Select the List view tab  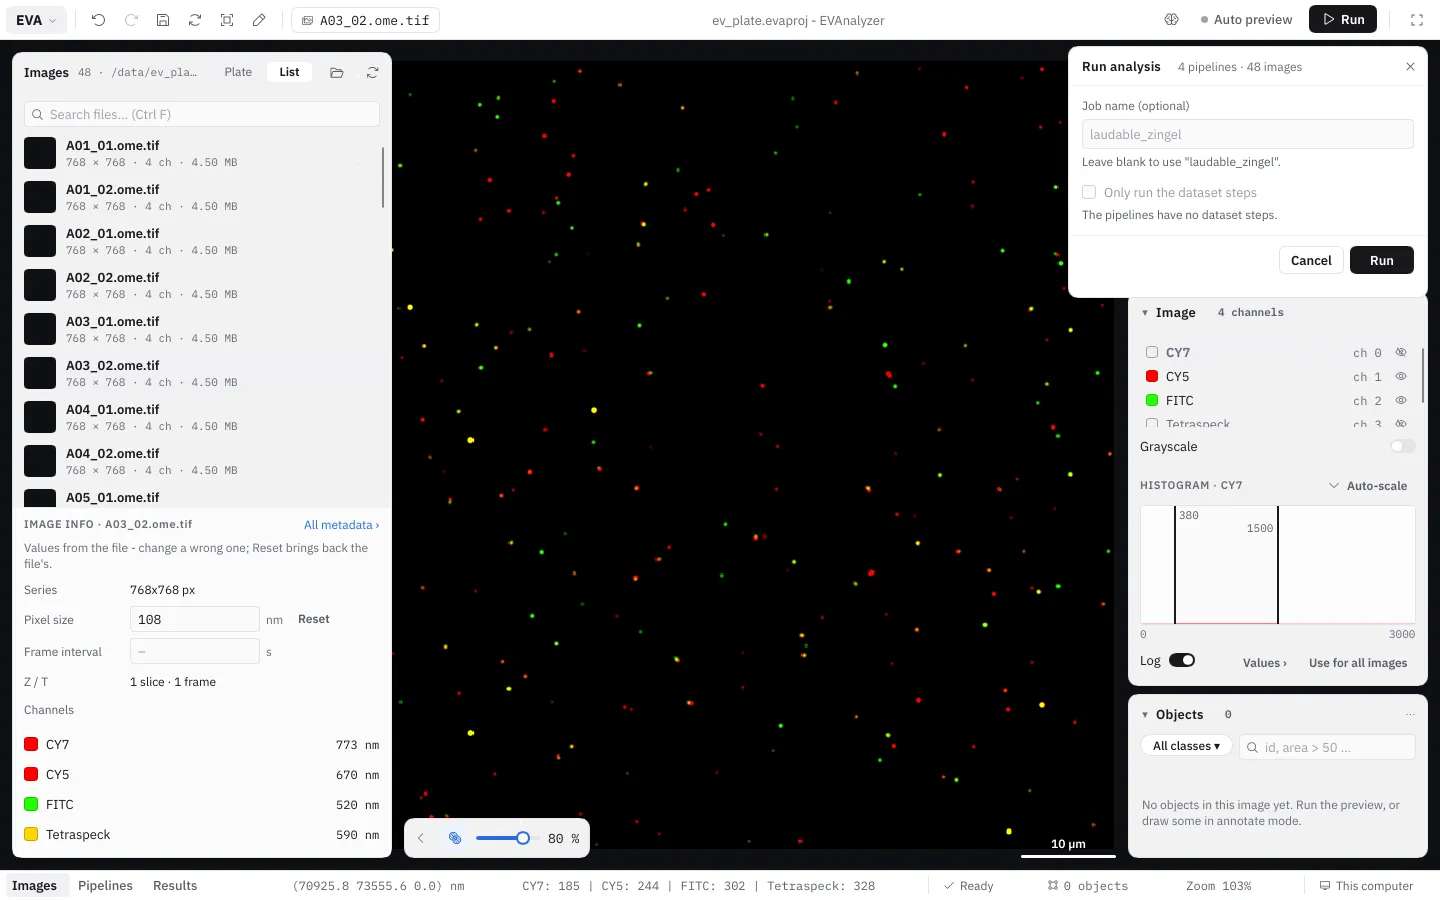289,72
